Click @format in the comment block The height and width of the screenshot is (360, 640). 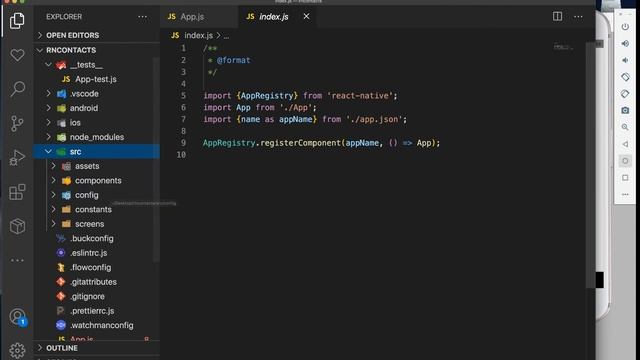point(233,60)
